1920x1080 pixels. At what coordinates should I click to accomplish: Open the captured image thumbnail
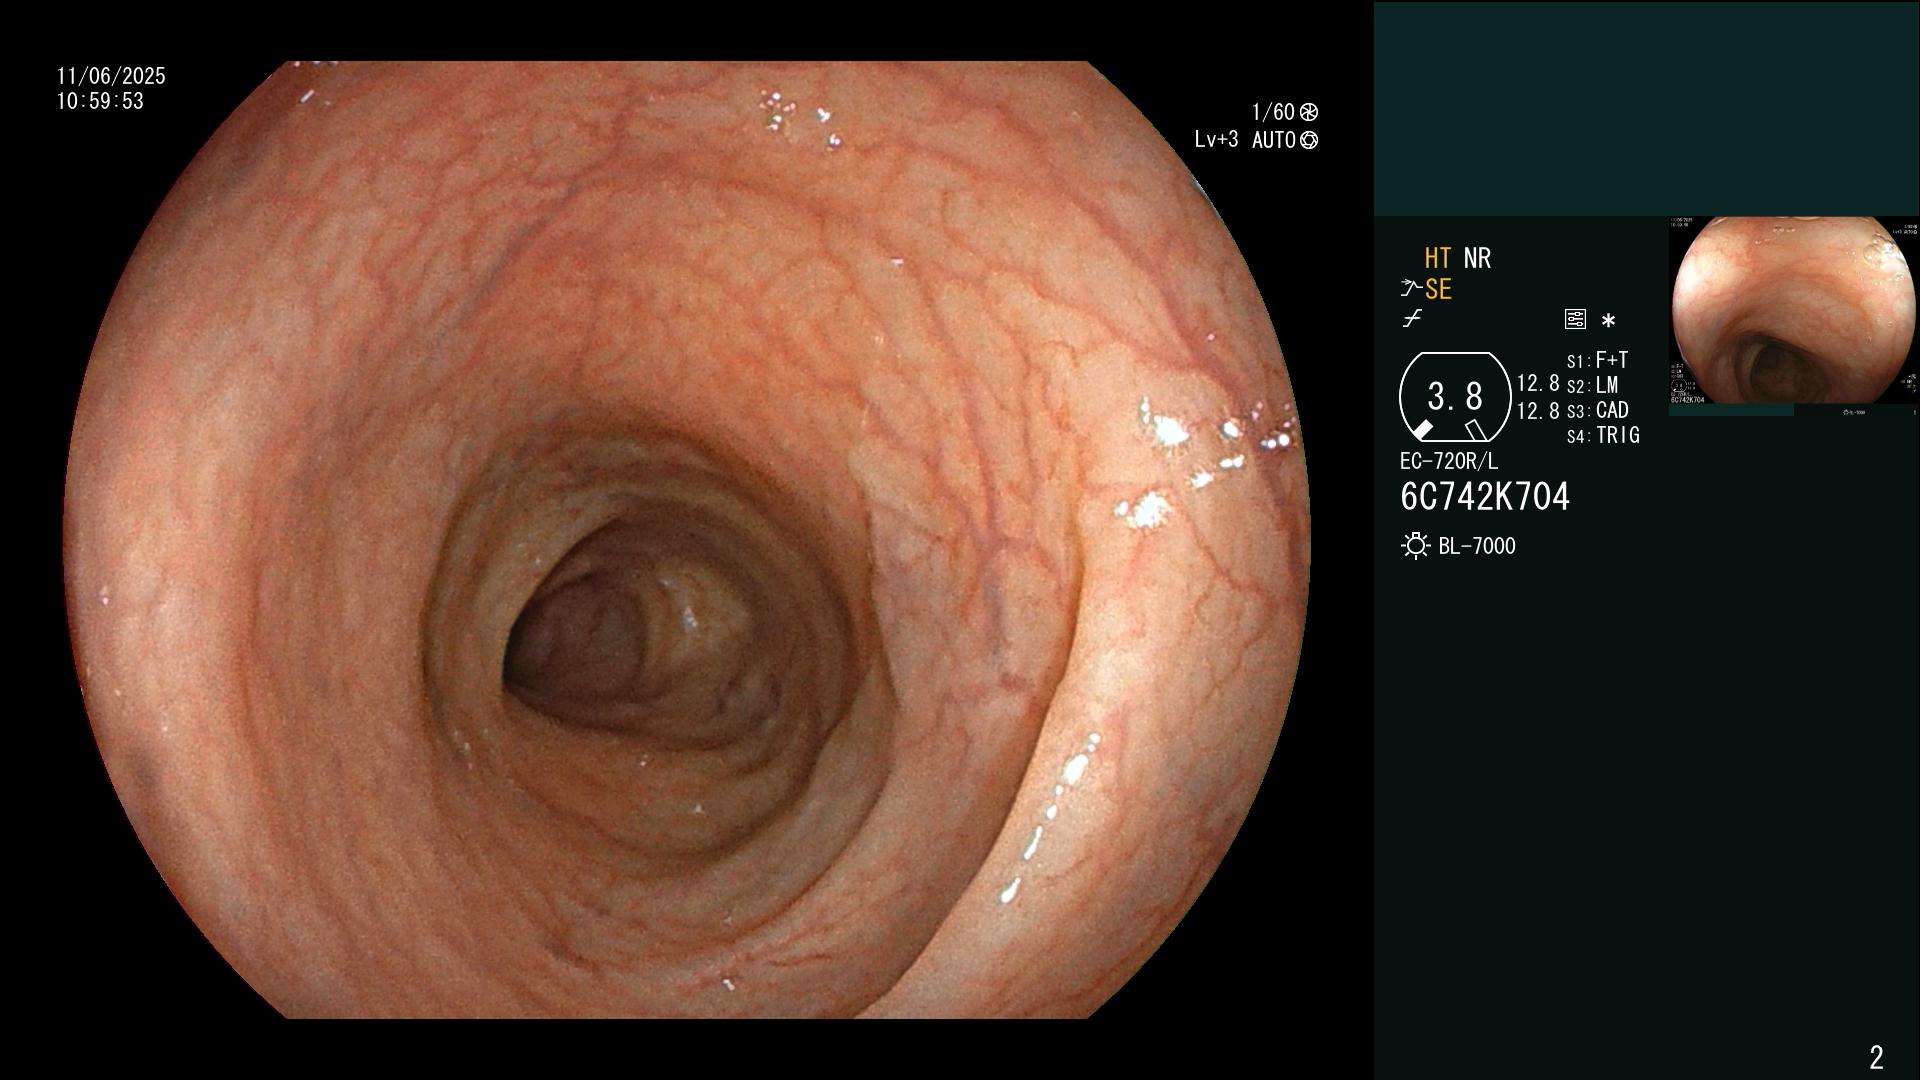click(1794, 311)
